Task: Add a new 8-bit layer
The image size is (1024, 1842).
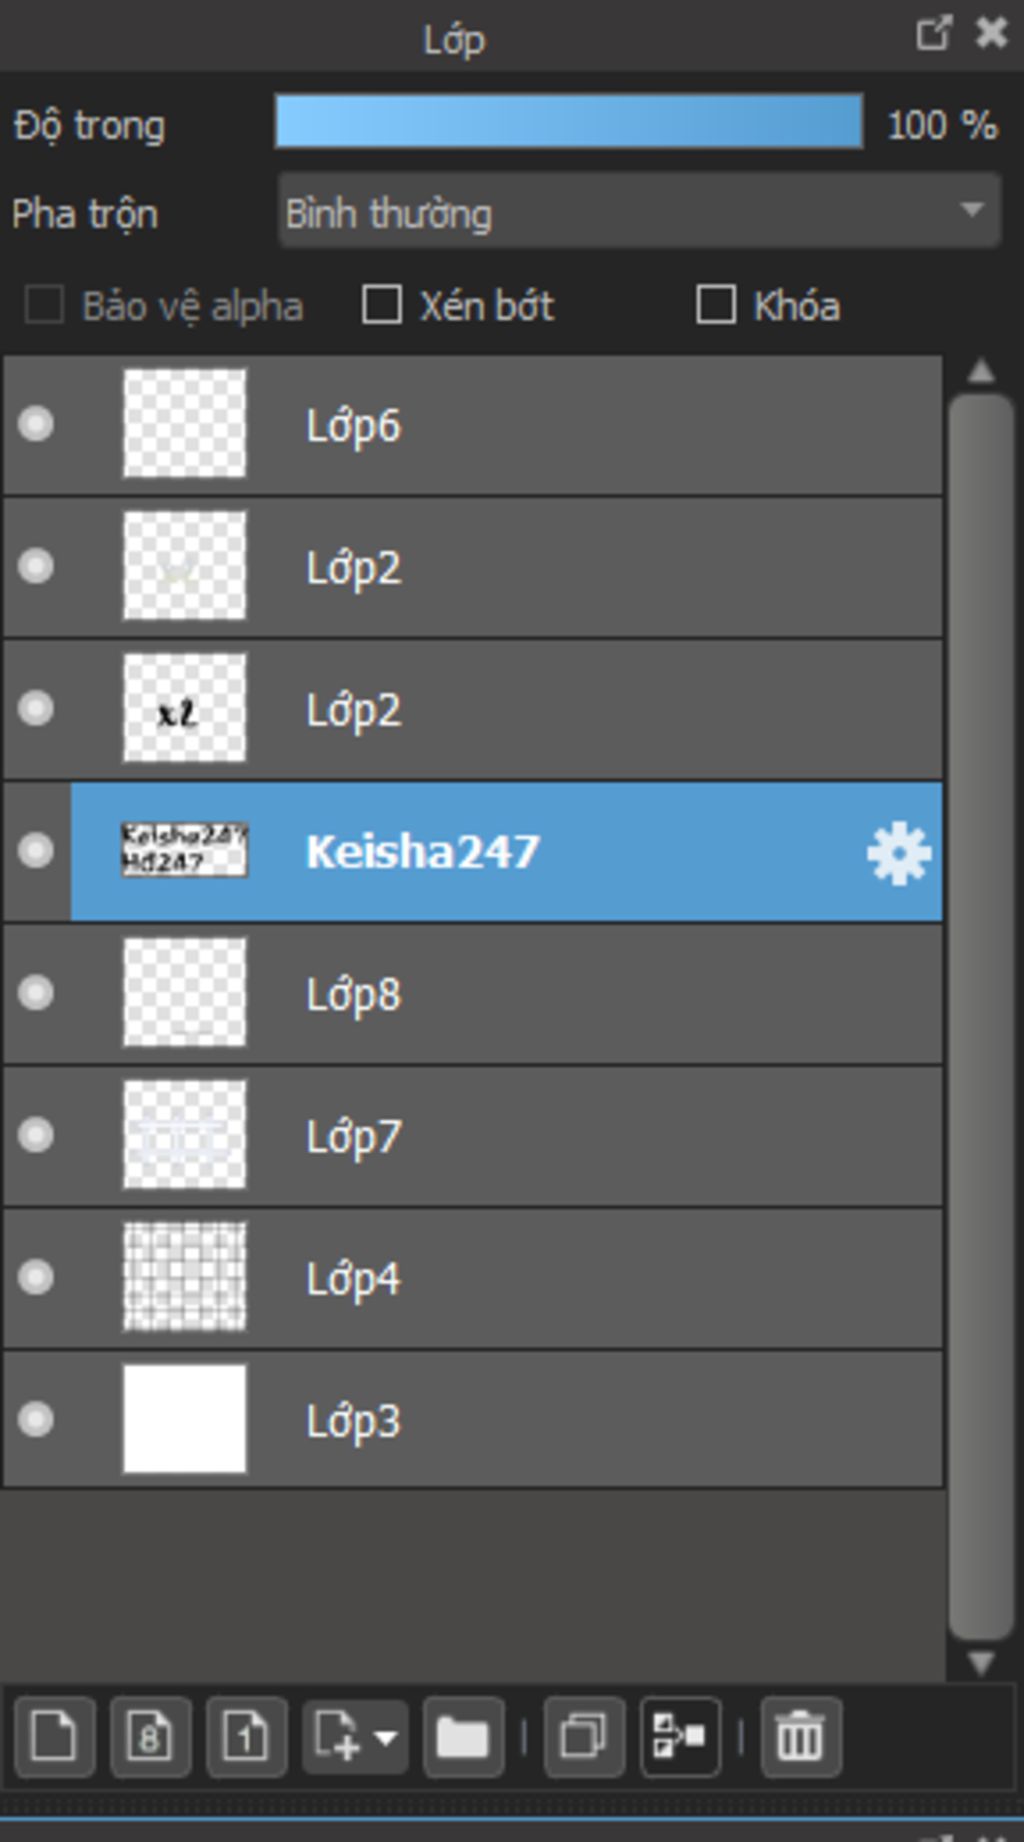Action: point(150,1736)
